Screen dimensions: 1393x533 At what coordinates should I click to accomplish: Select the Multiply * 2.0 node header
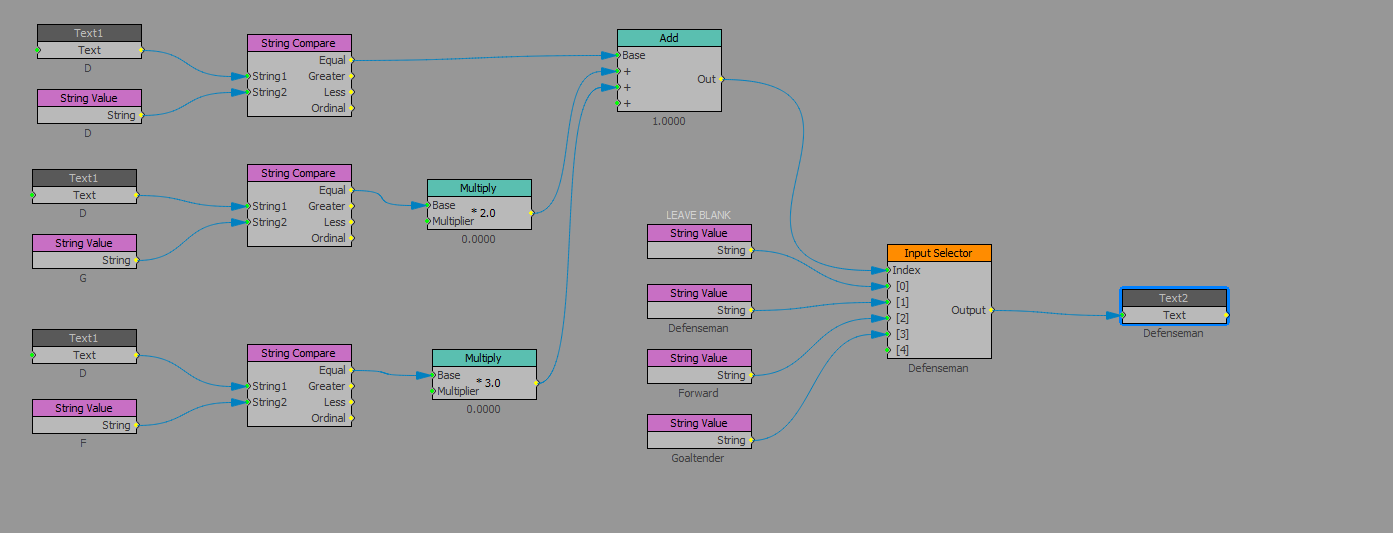(479, 188)
